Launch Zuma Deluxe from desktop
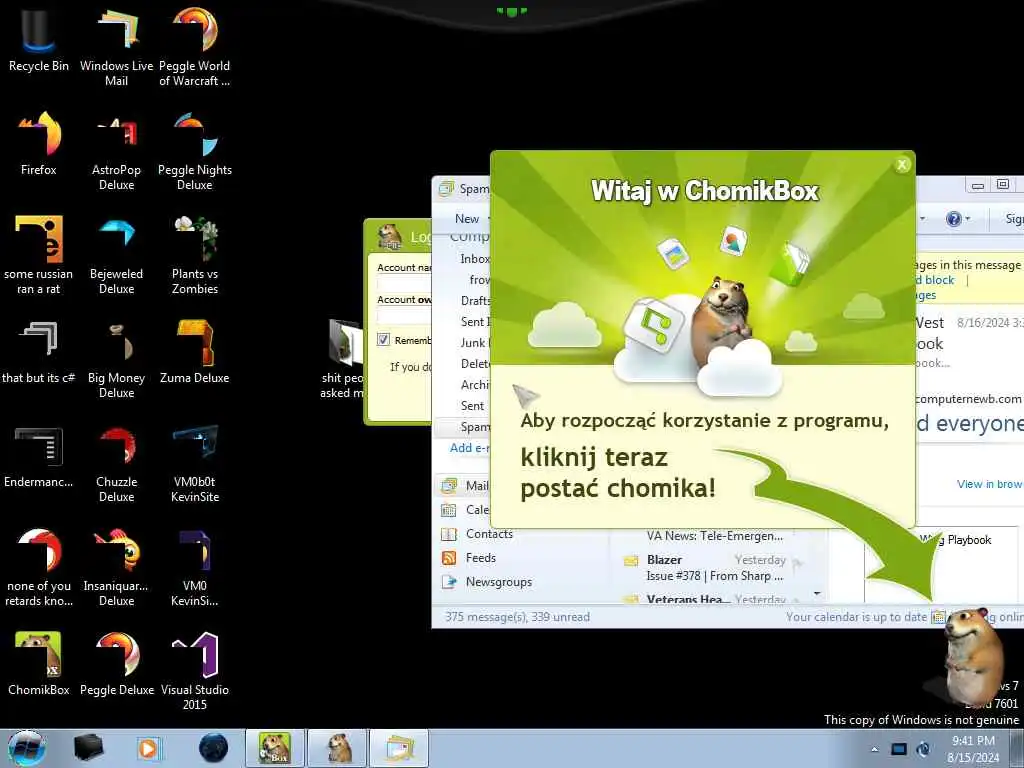 (195, 351)
